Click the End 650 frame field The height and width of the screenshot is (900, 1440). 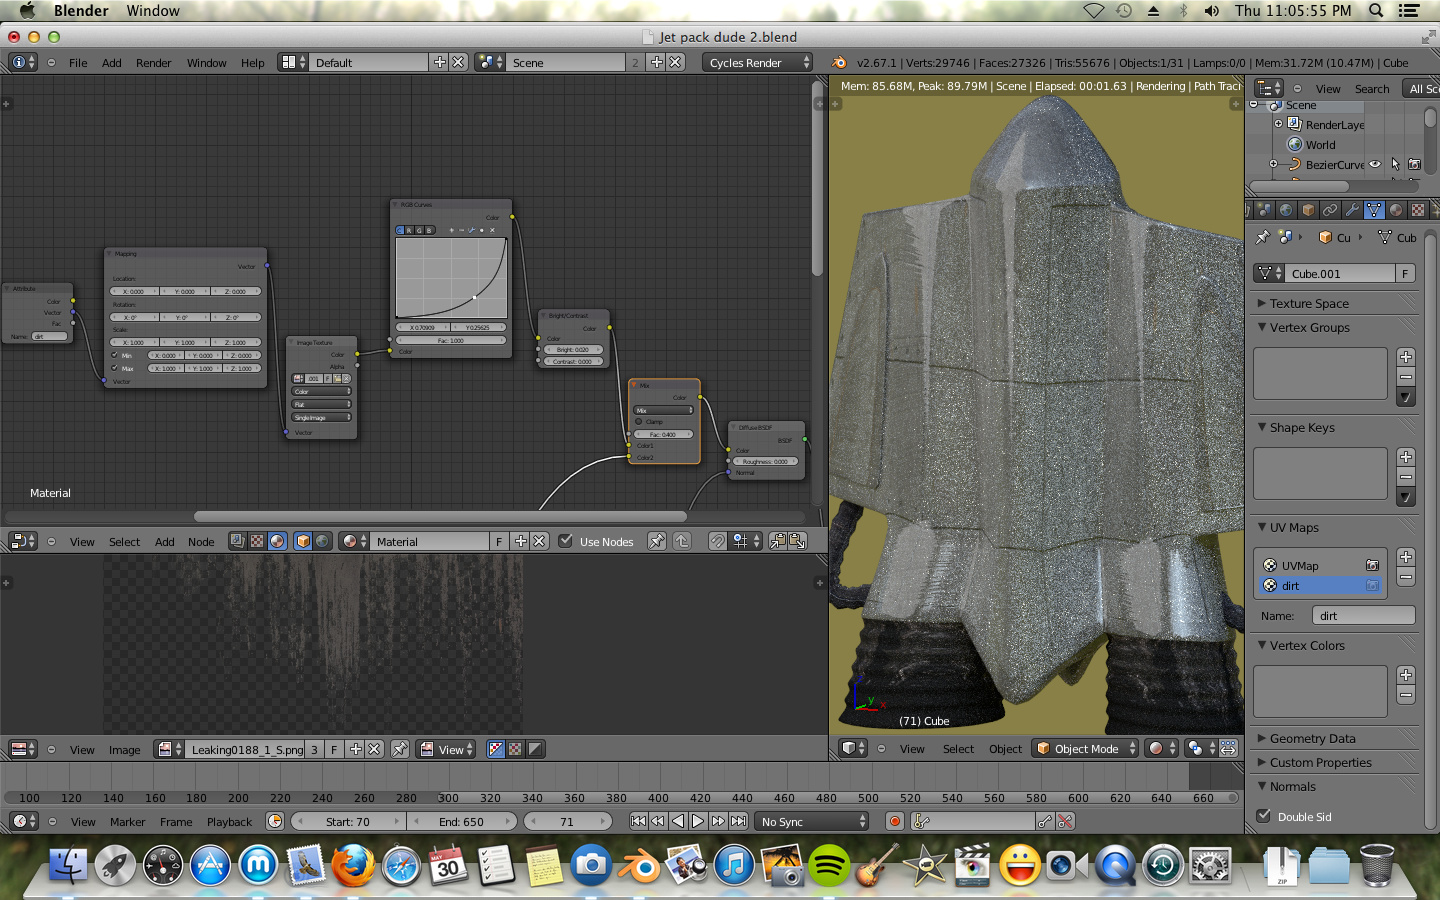[x=461, y=821]
